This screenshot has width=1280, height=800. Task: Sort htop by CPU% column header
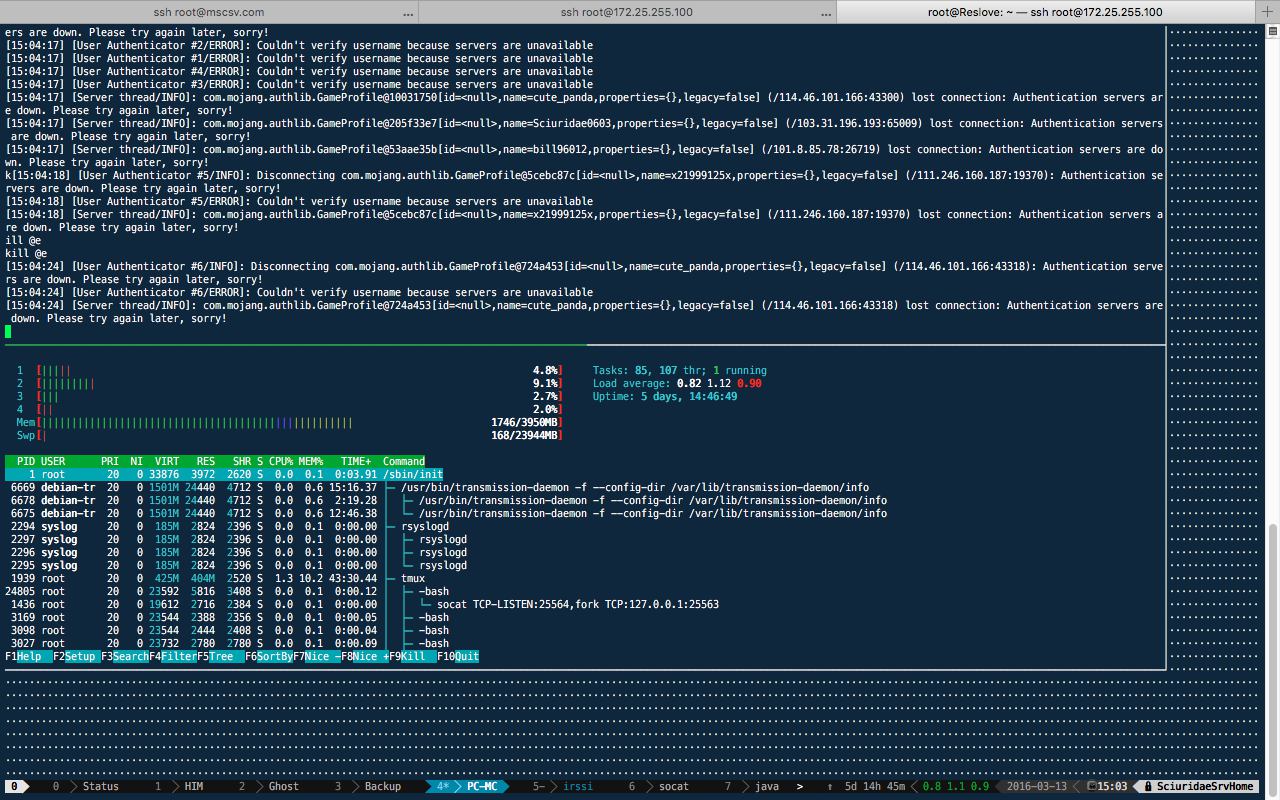pyautogui.click(x=281, y=462)
